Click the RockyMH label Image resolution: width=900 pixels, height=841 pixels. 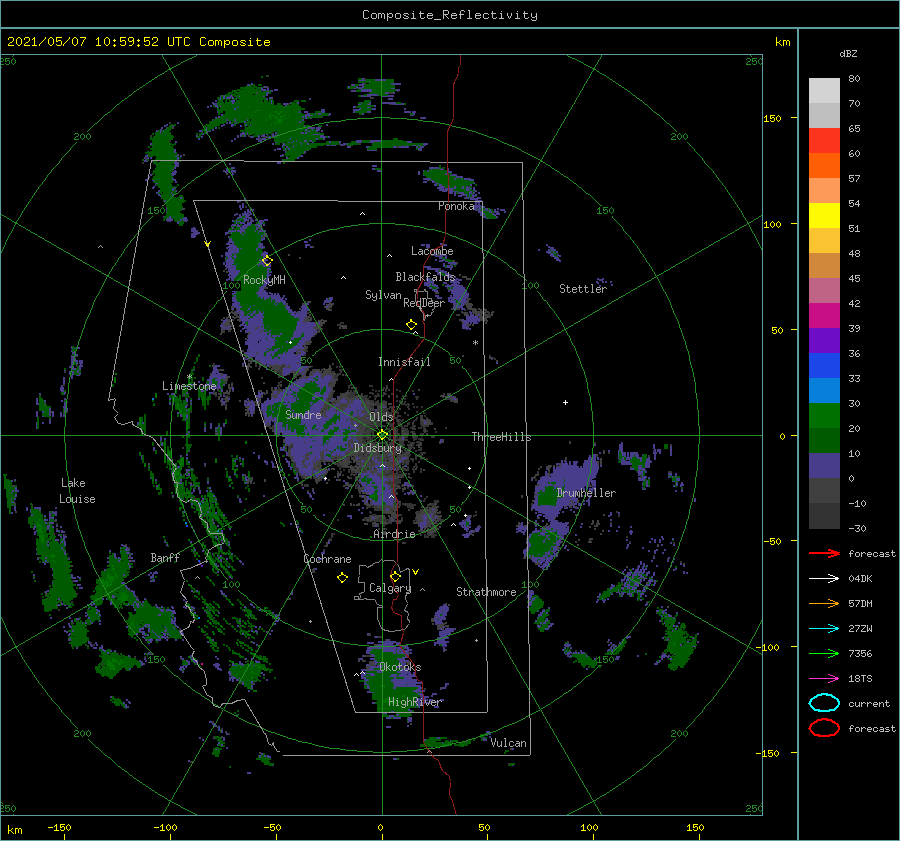264,280
